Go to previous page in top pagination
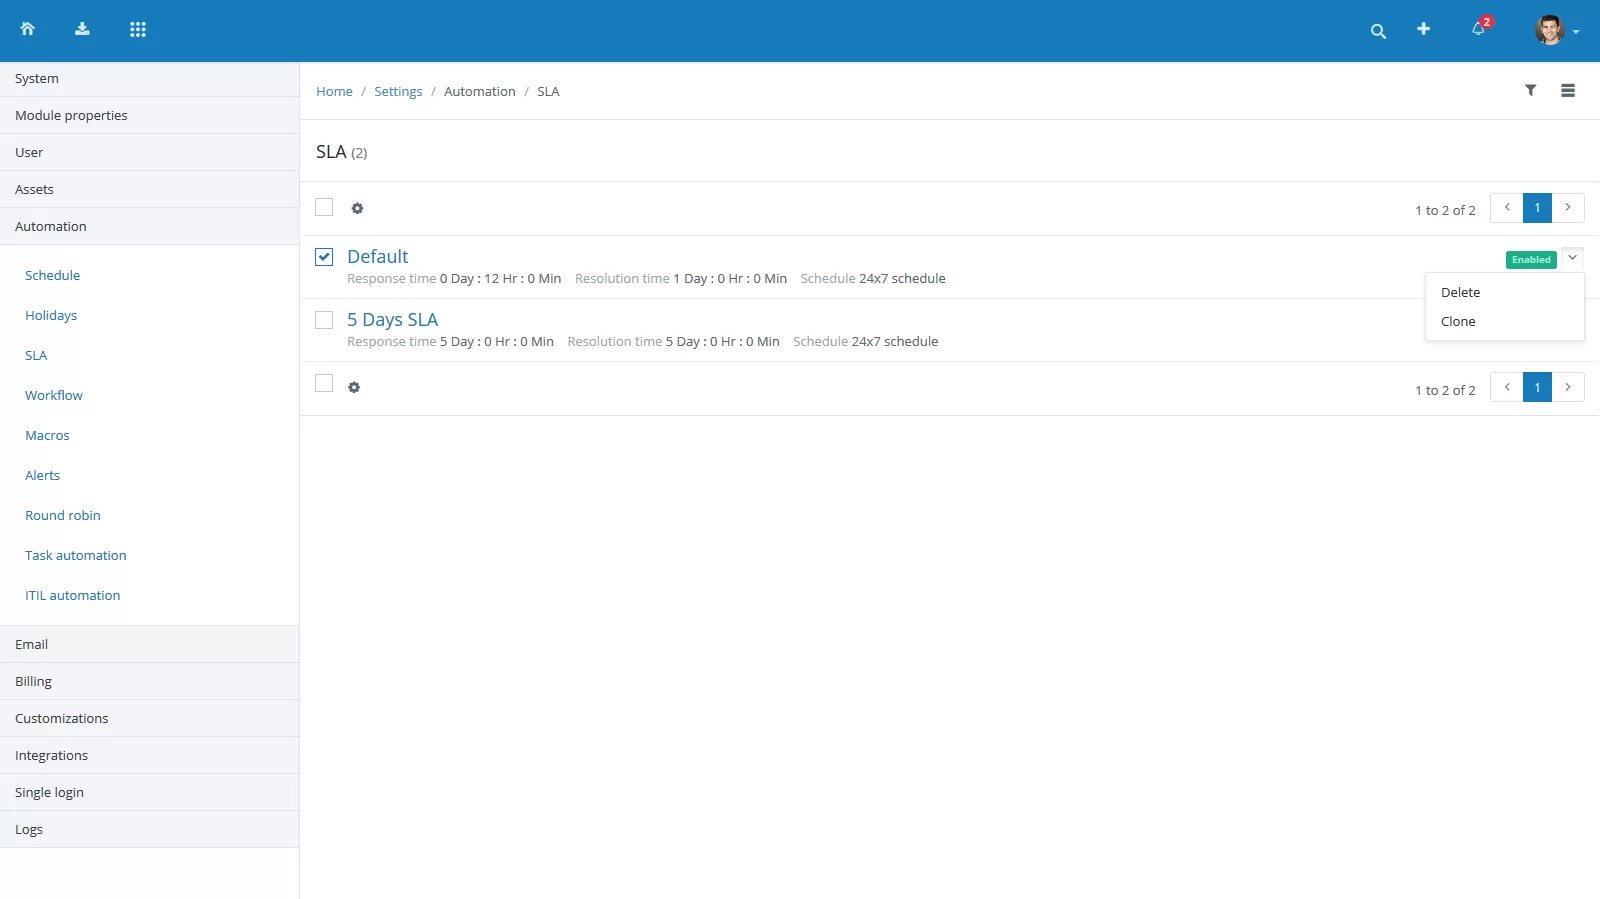The width and height of the screenshot is (1600, 899). point(1507,208)
